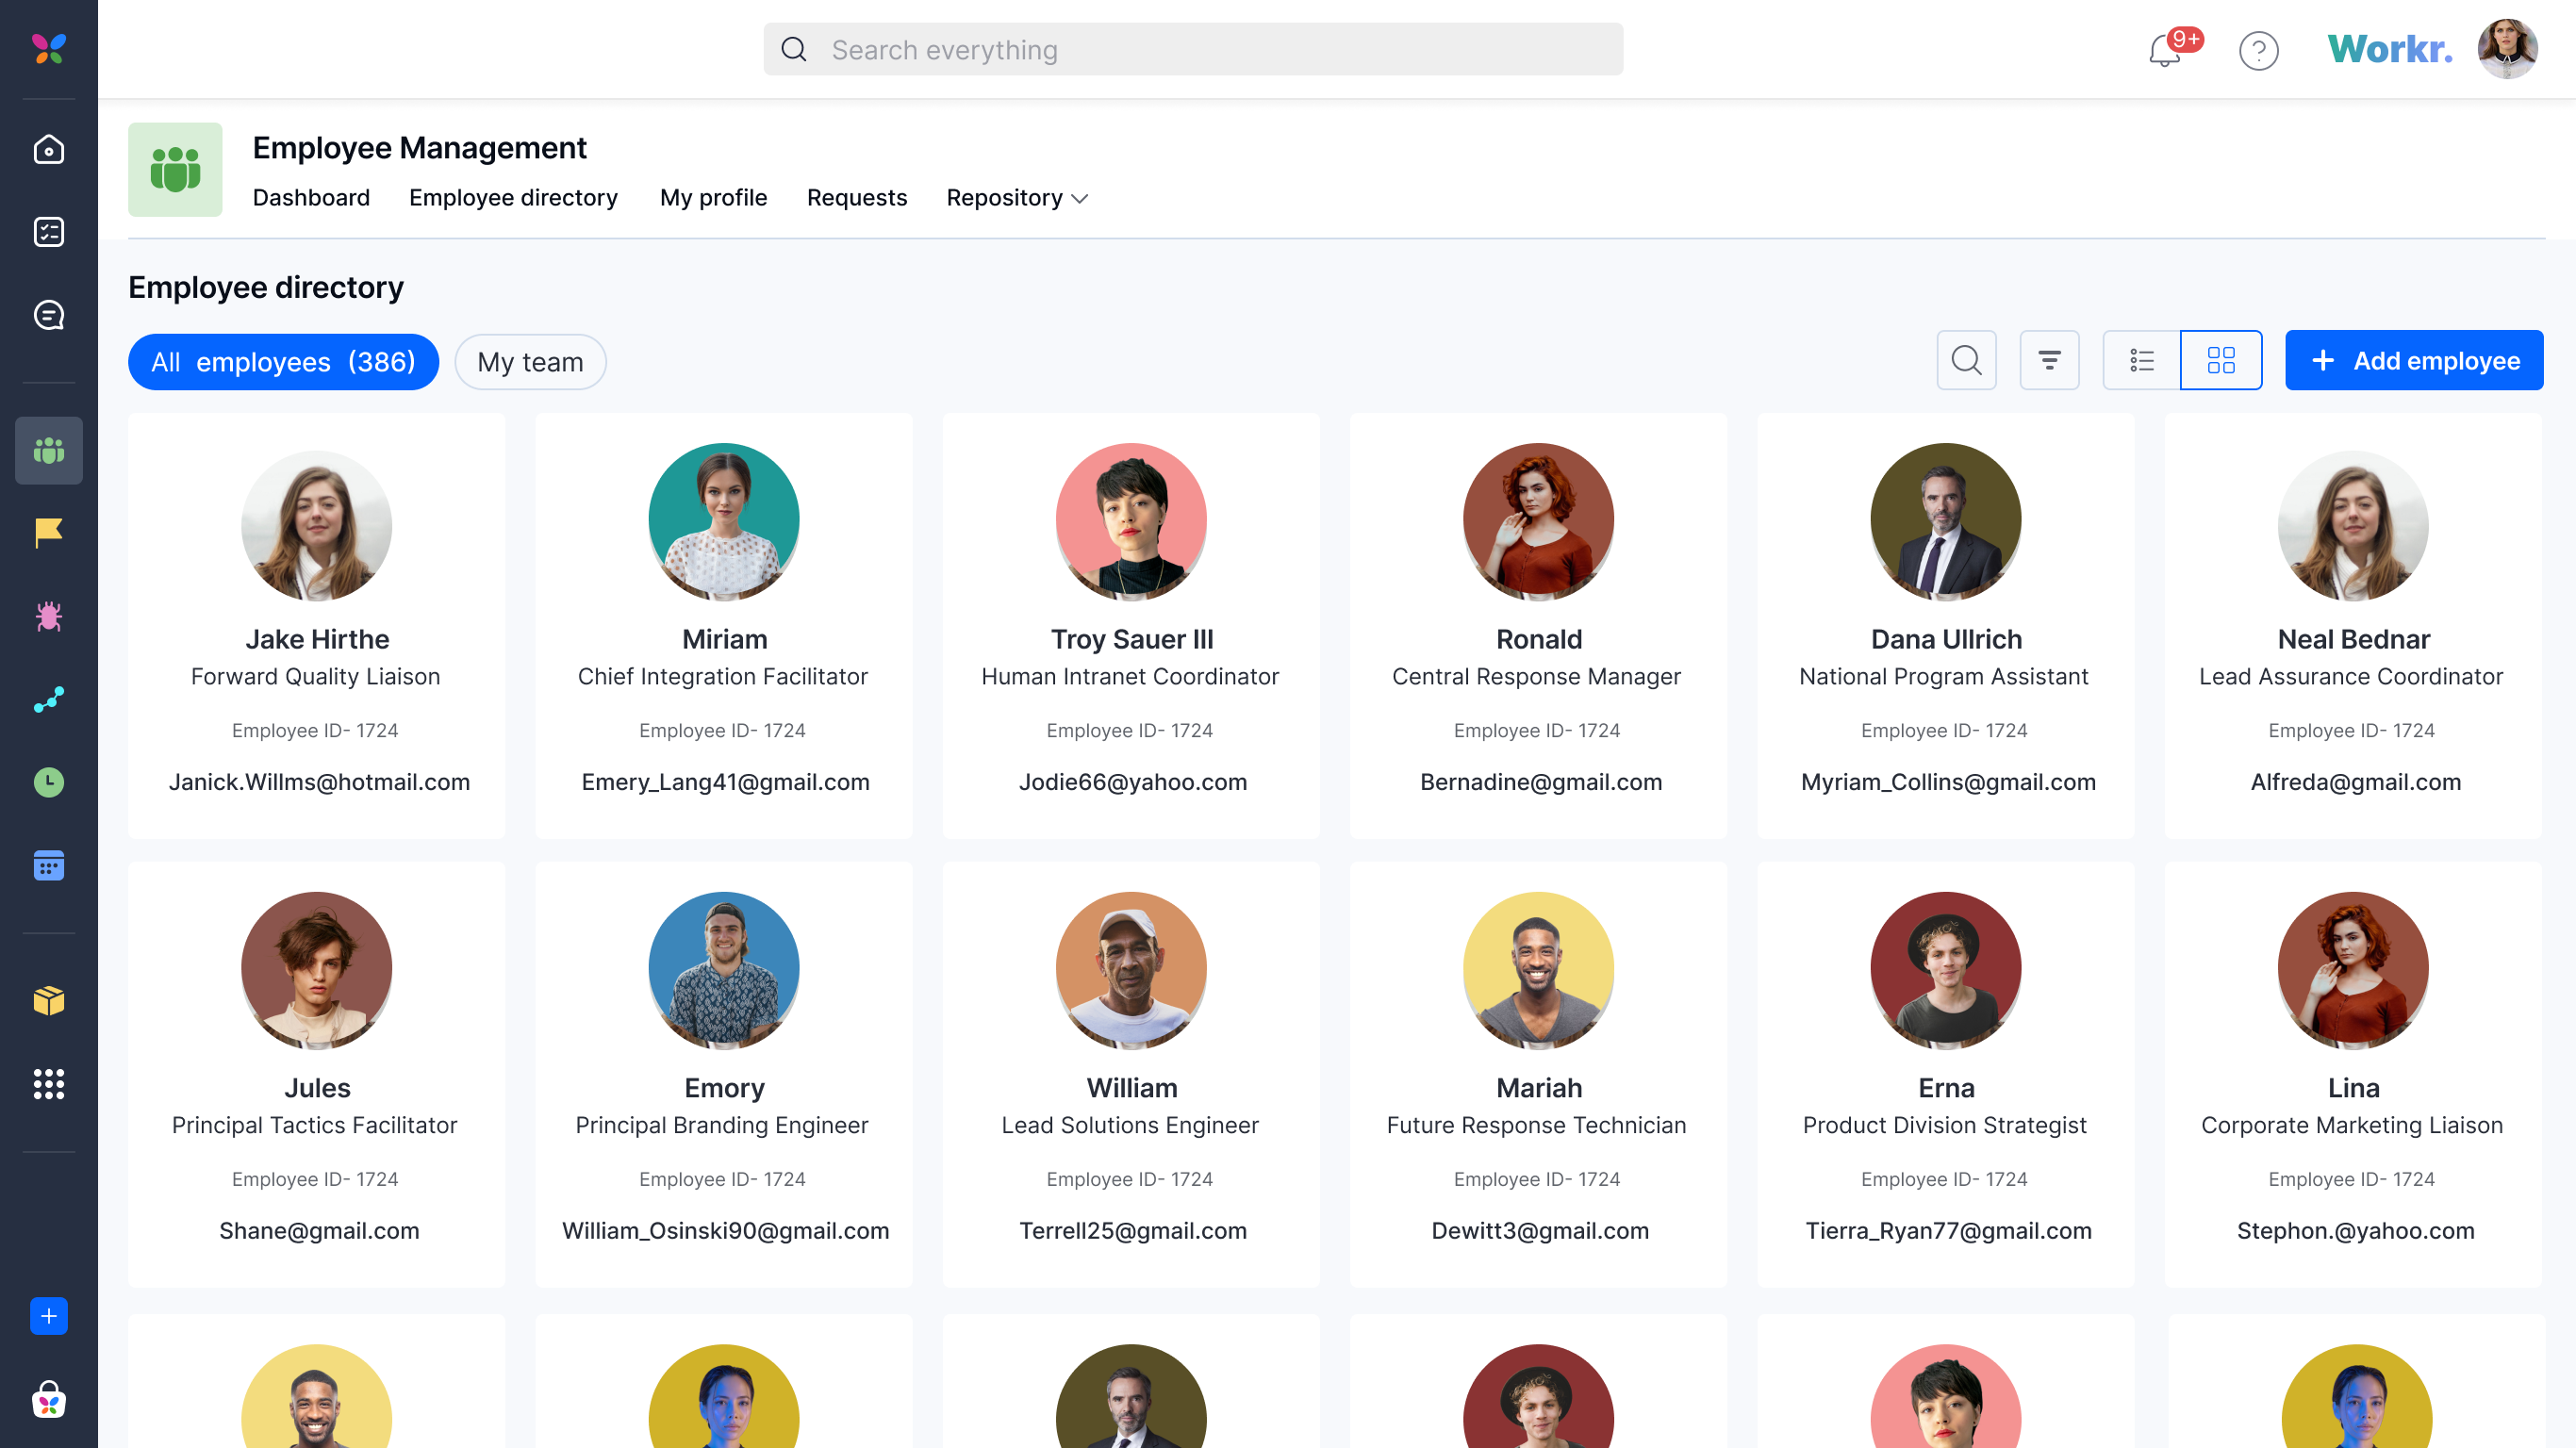This screenshot has width=2576, height=1448.
Task: Click email Tierra_Ryan77@gmail.com
Action: [1948, 1231]
